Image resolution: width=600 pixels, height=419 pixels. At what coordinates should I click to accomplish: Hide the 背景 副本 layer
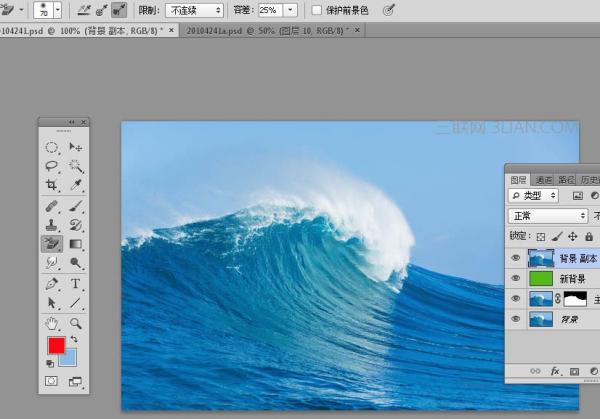(x=515, y=258)
